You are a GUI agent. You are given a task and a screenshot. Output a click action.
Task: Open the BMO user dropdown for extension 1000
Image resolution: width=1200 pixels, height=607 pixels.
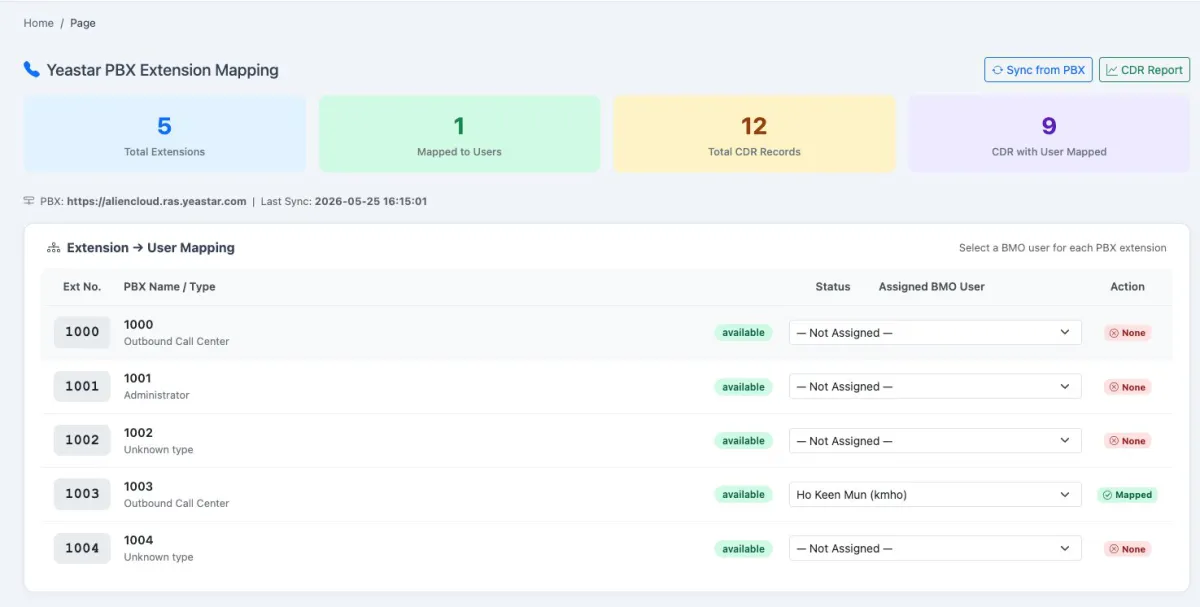pyautogui.click(x=935, y=333)
